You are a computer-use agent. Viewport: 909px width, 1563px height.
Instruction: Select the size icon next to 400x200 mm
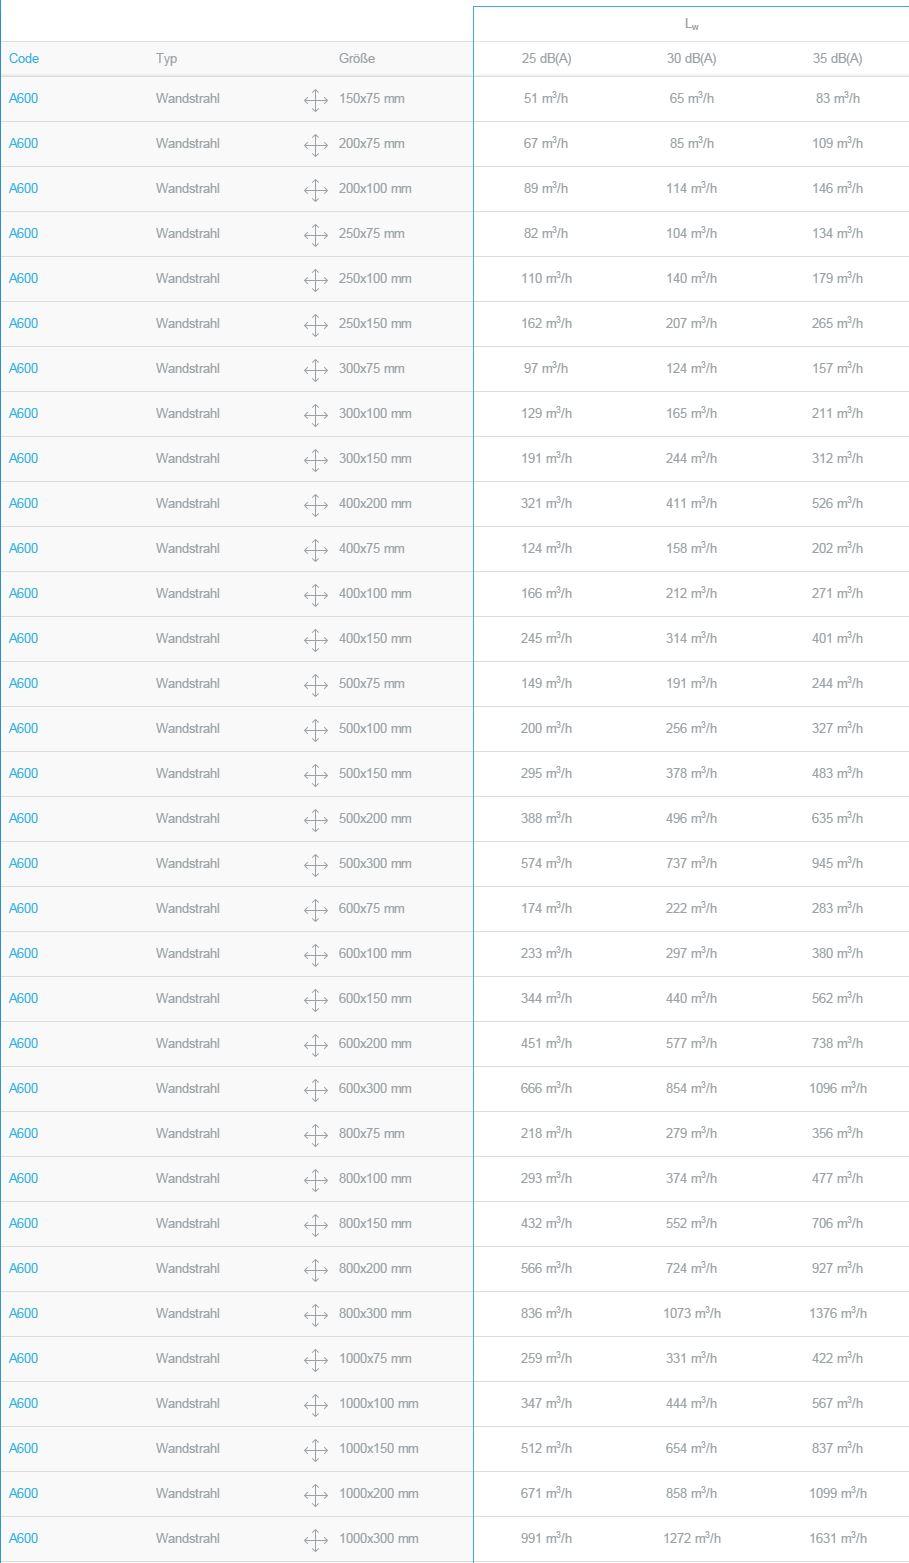[316, 505]
